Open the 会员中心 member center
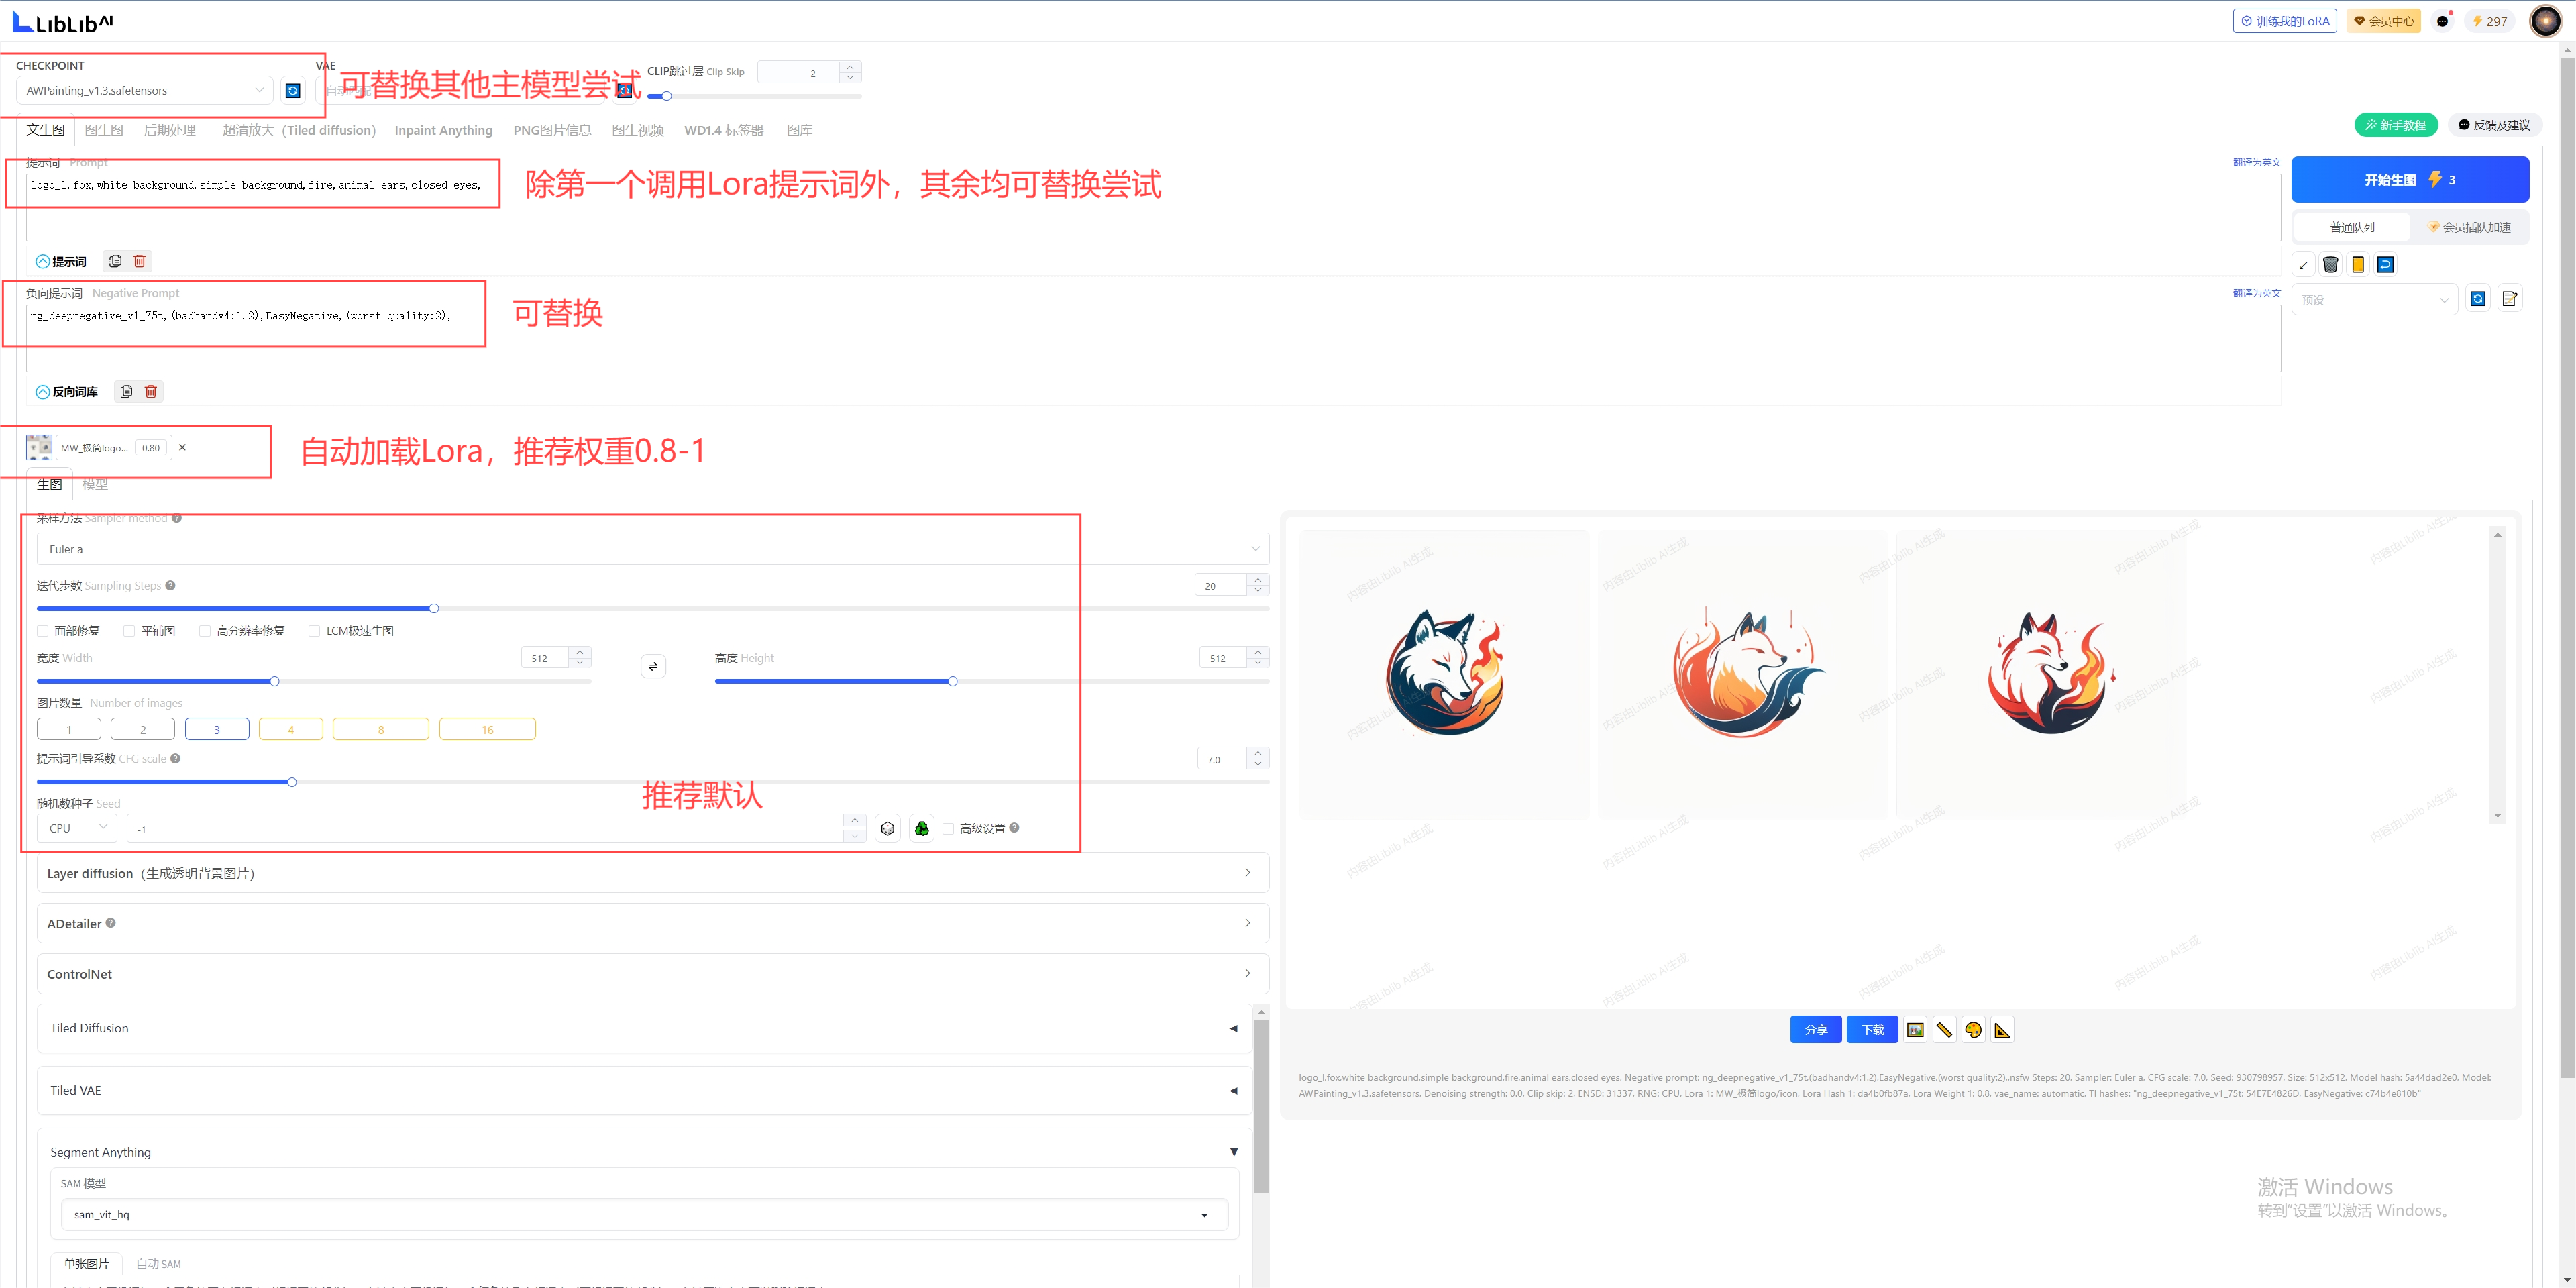2576x1288 pixels. pyautogui.click(x=2383, y=21)
